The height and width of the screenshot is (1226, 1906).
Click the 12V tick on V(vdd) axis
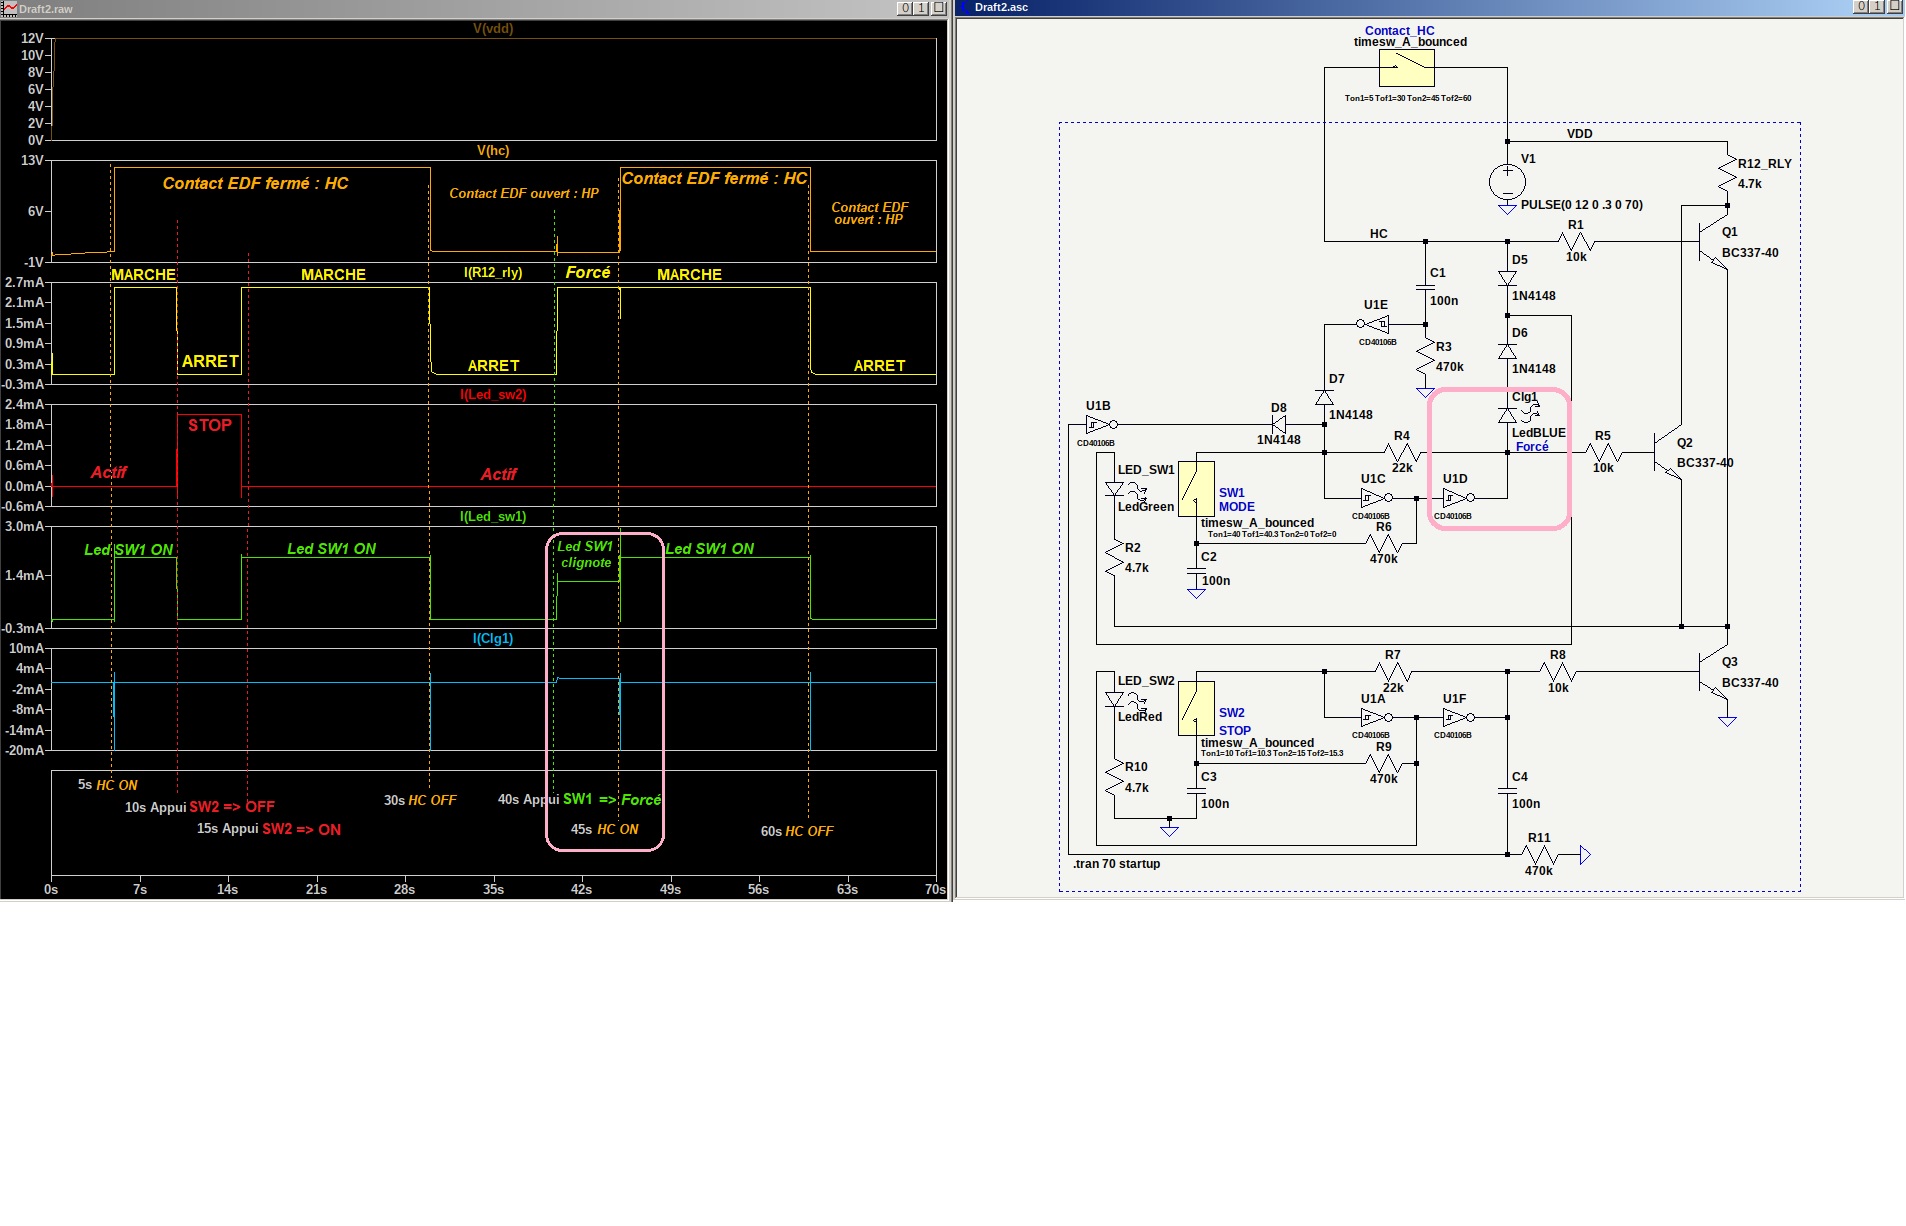pos(32,38)
